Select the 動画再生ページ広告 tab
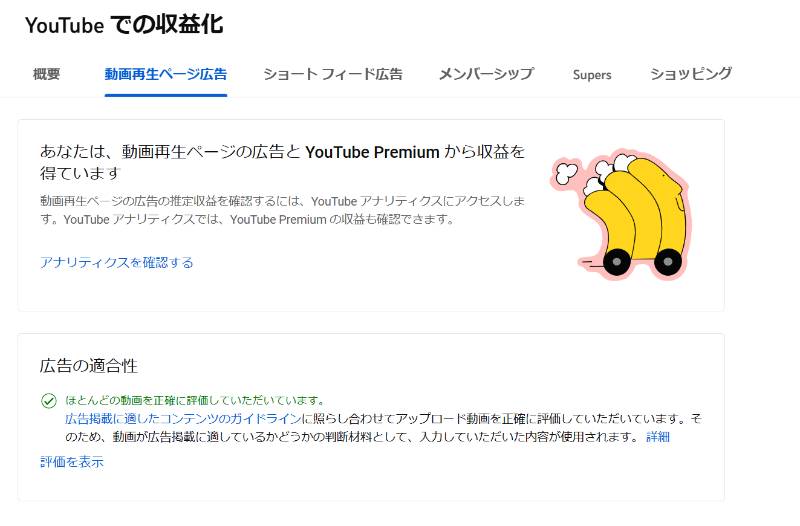This screenshot has width=800, height=526. pos(166,74)
